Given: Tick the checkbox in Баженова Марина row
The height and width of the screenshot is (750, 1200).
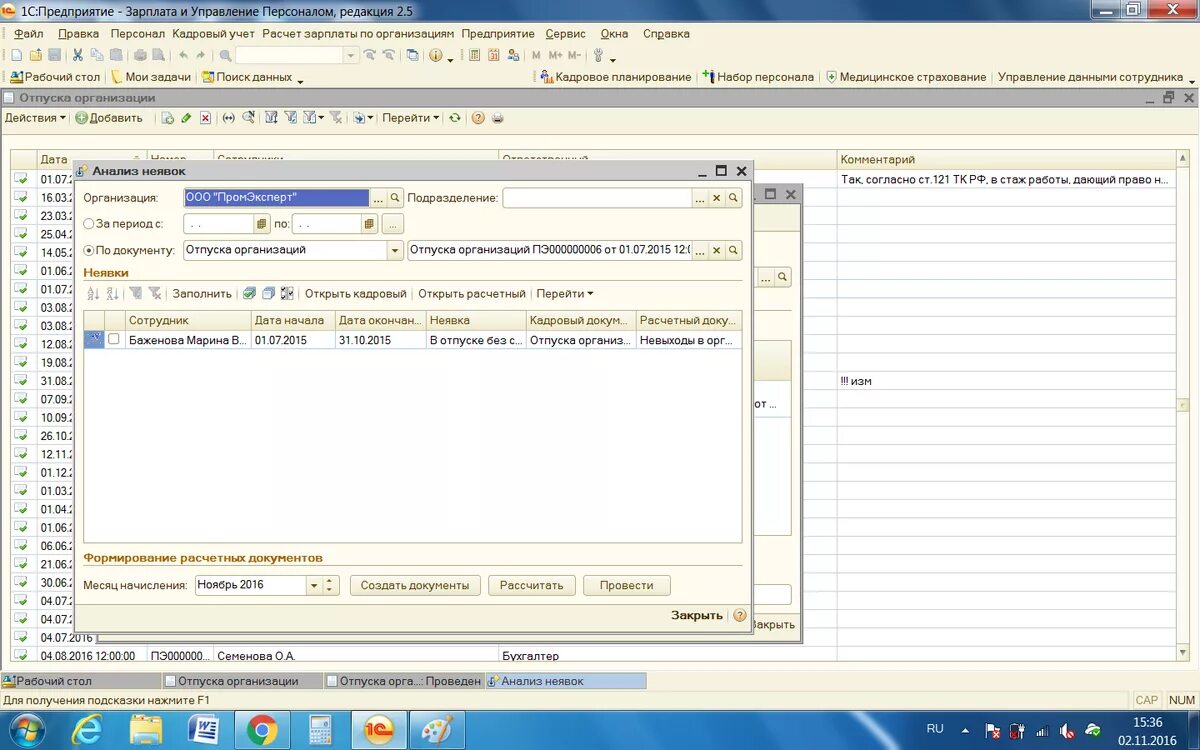Looking at the screenshot, I should [114, 340].
